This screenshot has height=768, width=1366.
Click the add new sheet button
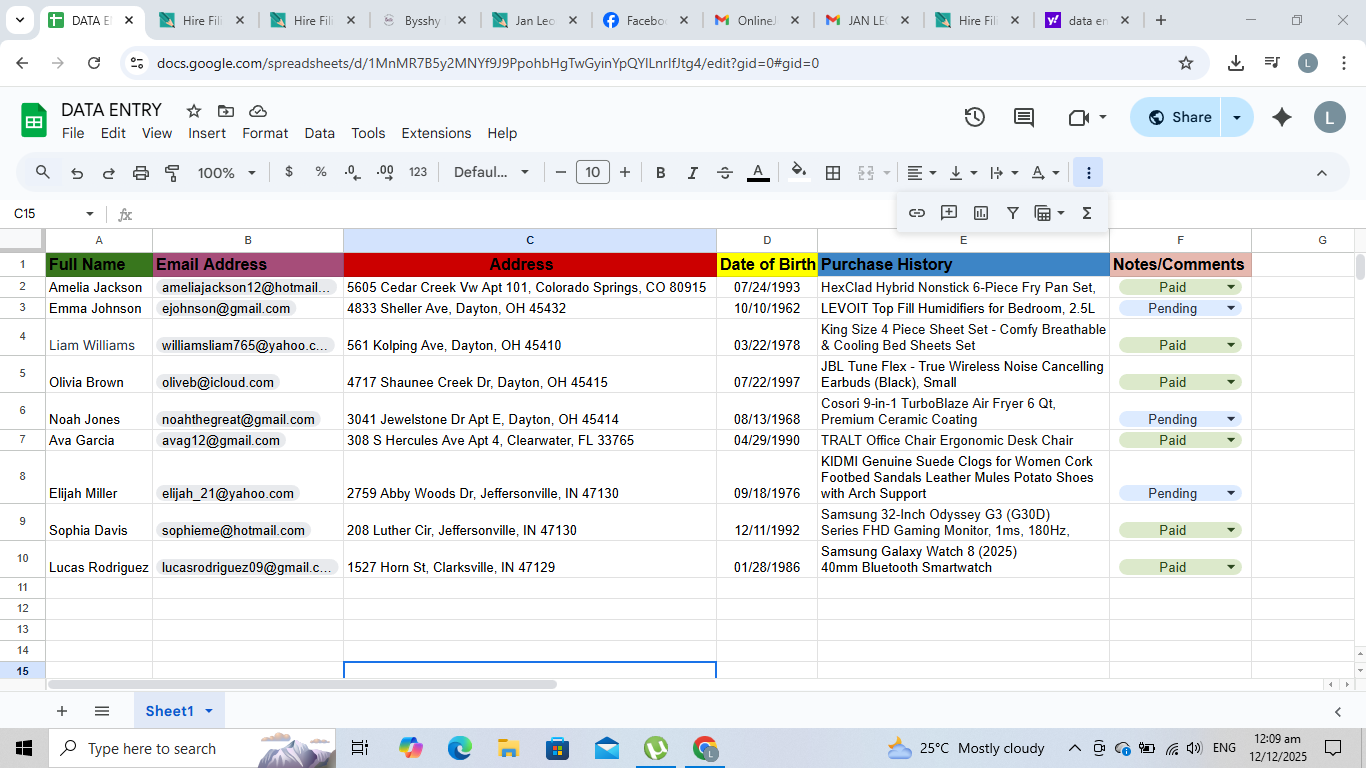click(x=62, y=711)
